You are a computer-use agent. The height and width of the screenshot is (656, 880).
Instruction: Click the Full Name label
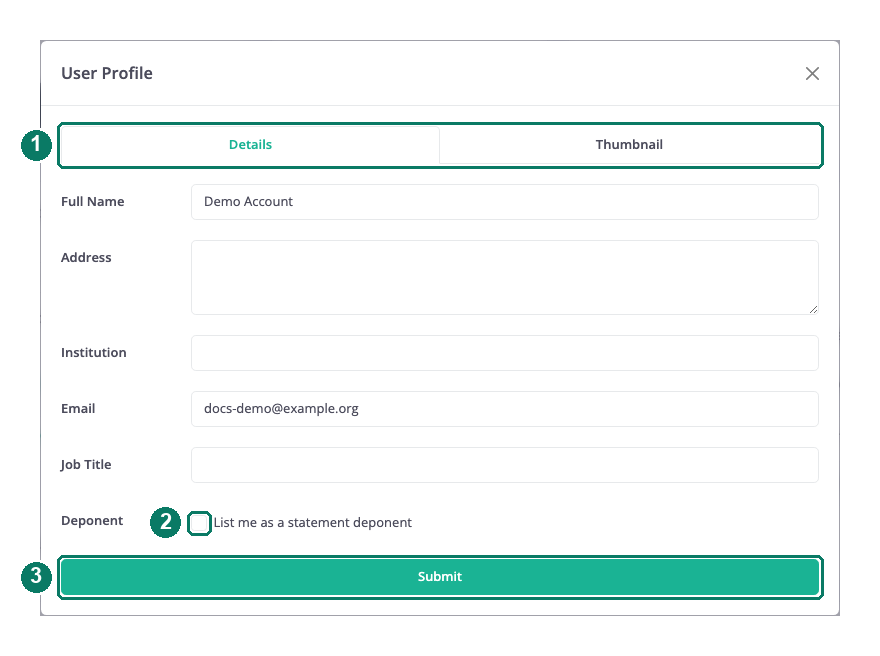93,202
